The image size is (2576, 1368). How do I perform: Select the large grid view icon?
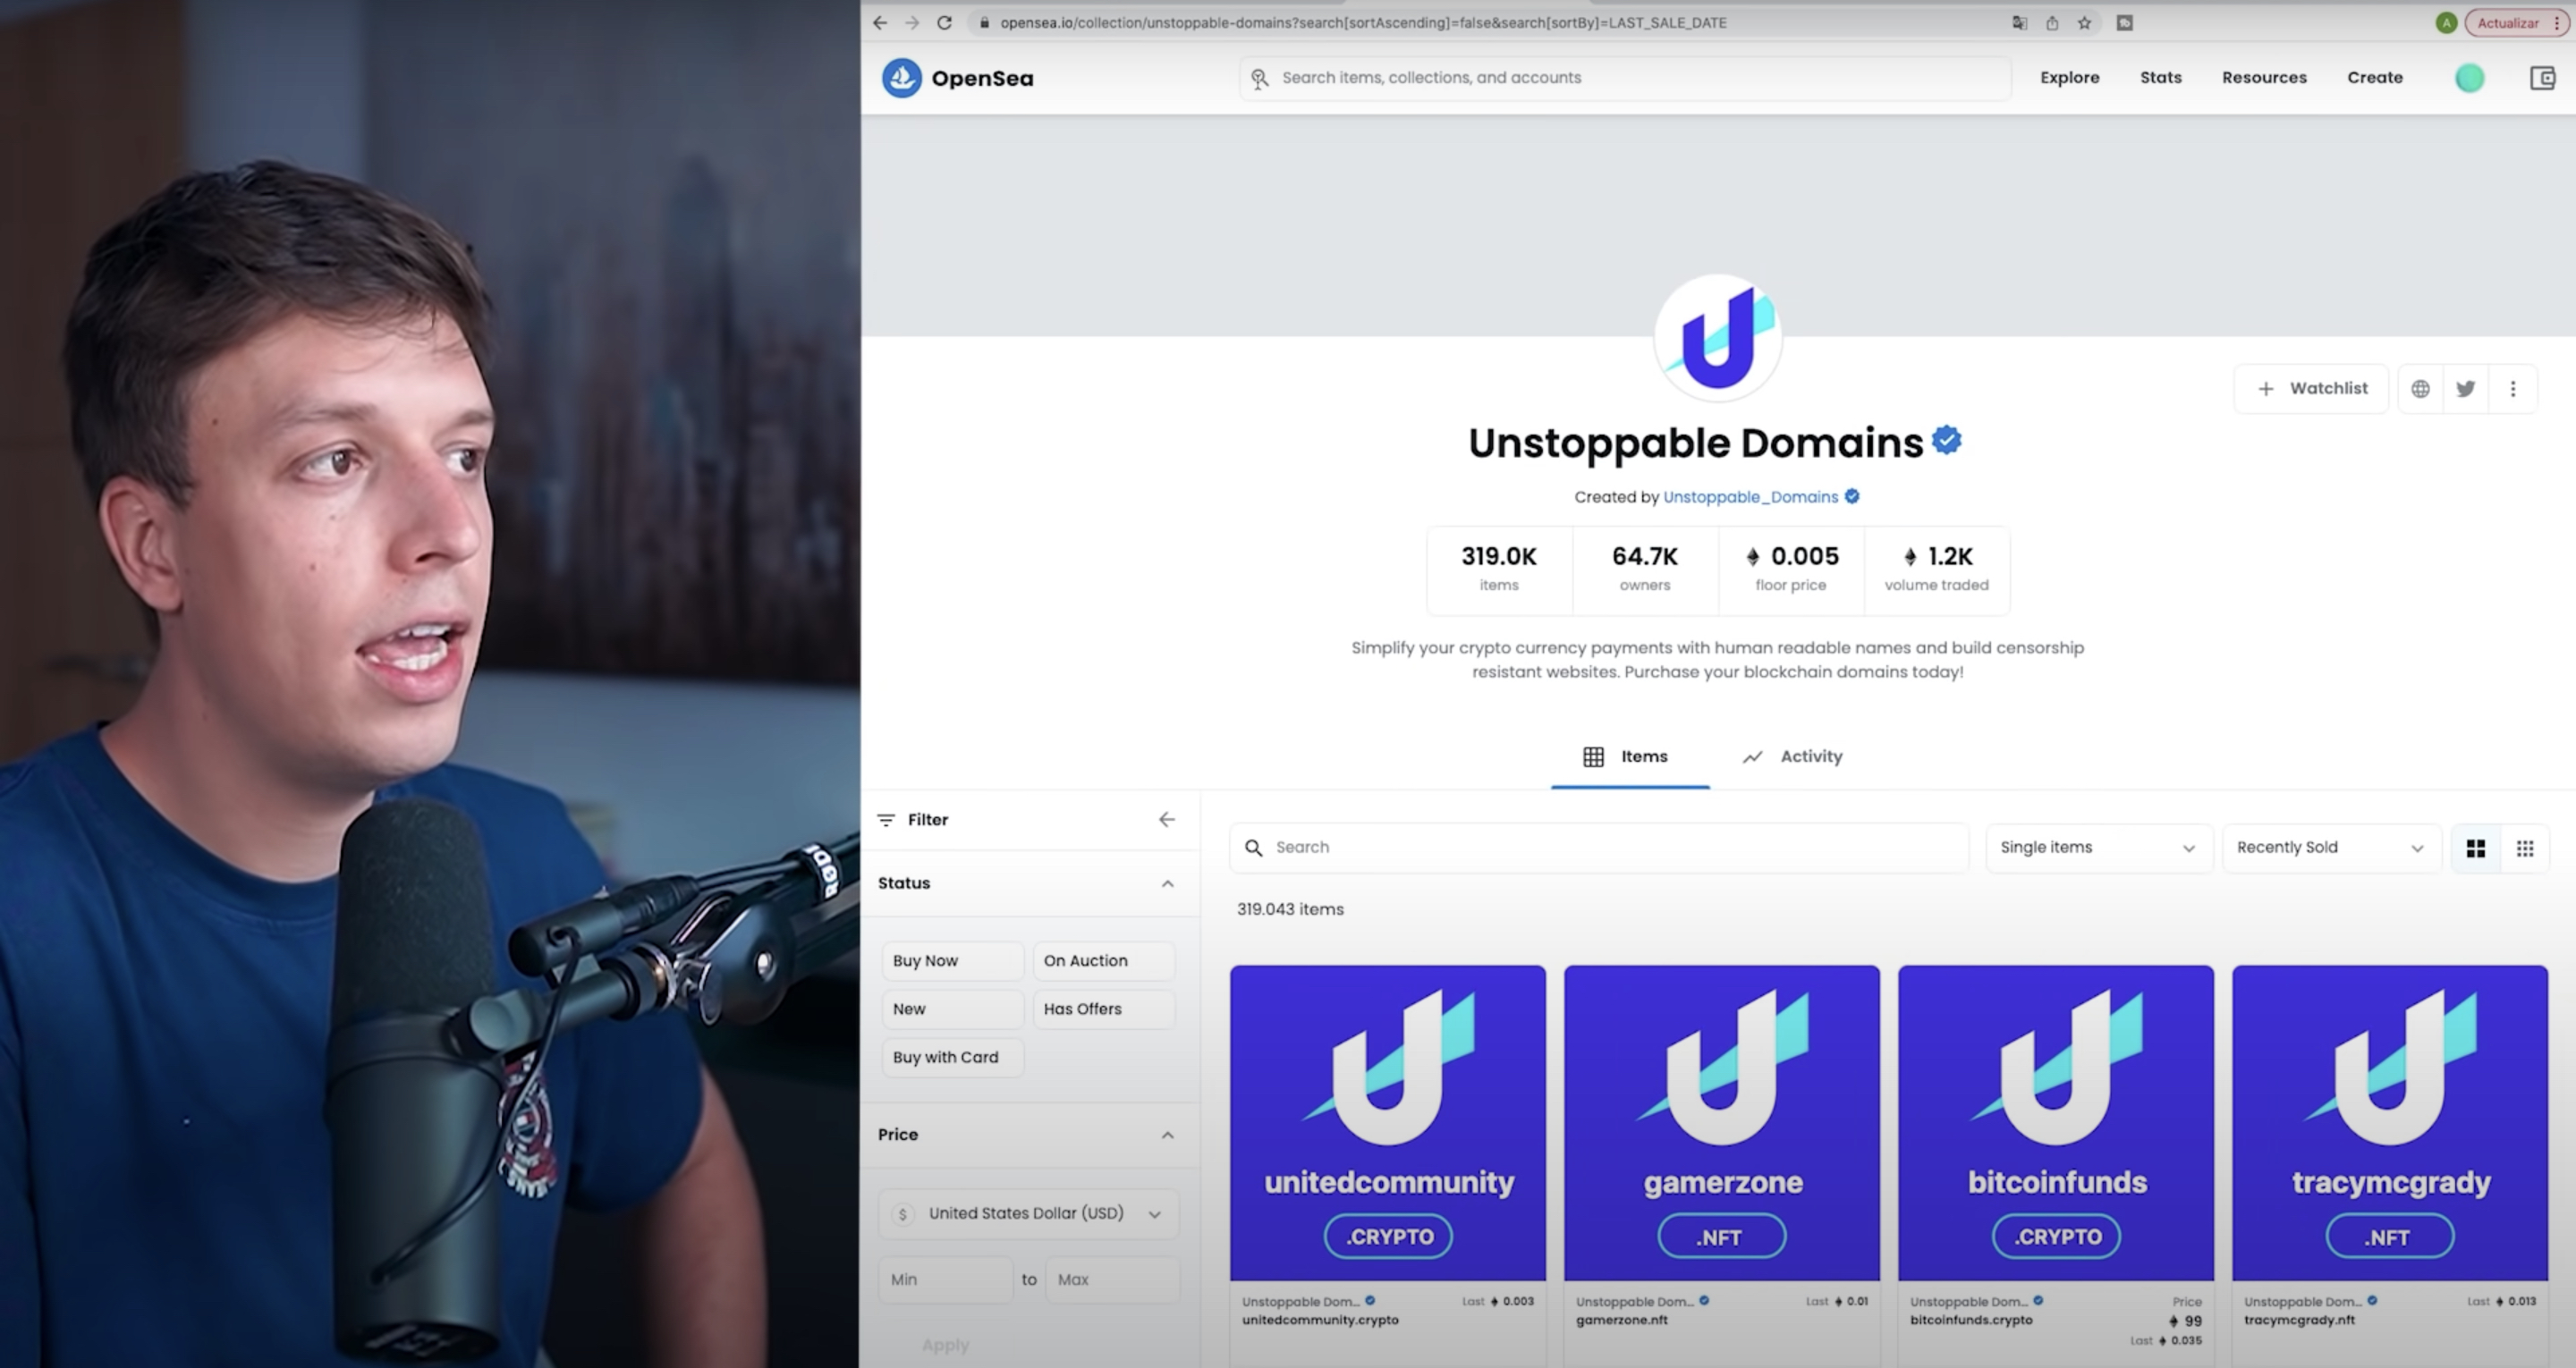click(x=2476, y=849)
